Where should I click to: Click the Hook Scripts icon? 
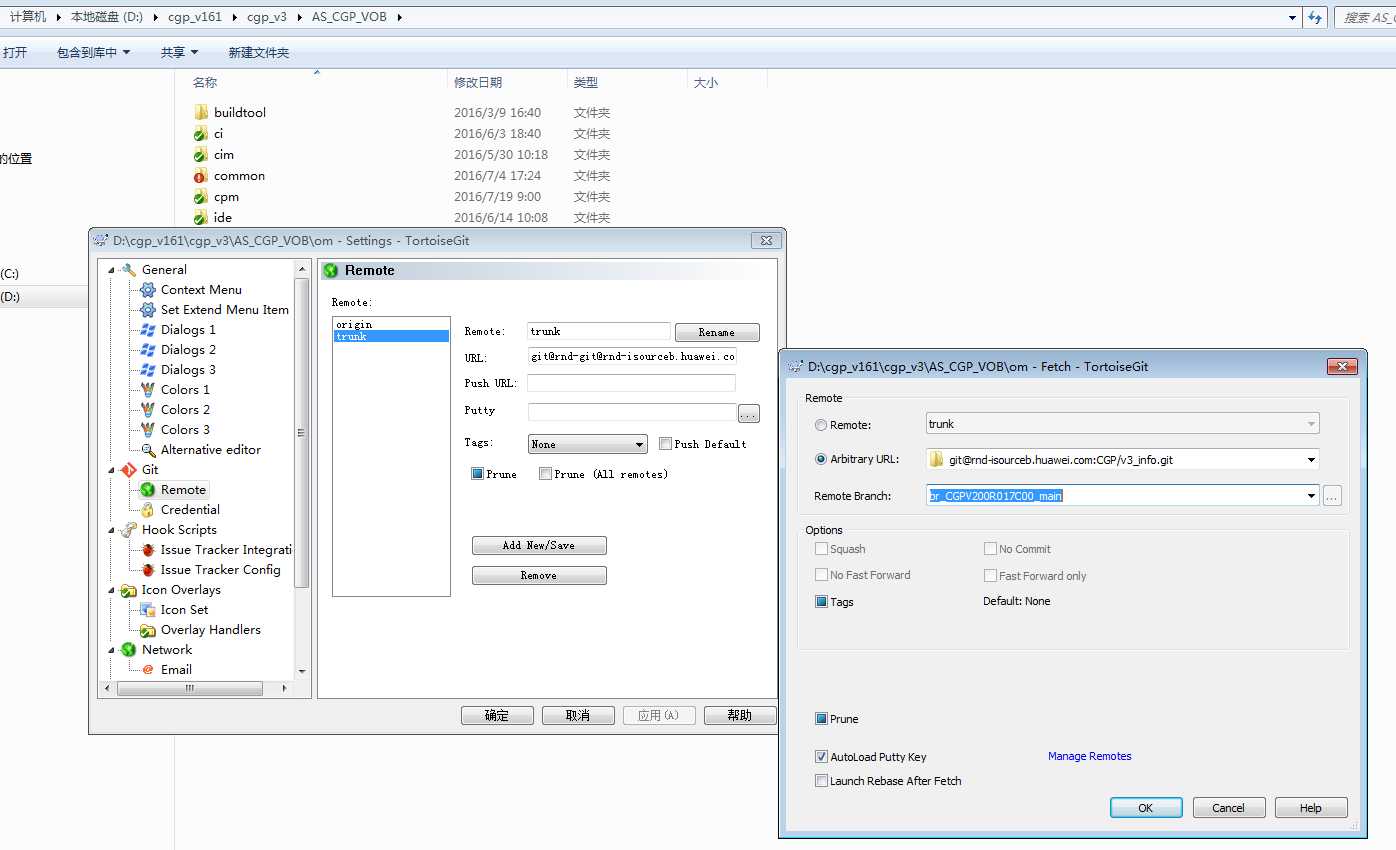128,530
